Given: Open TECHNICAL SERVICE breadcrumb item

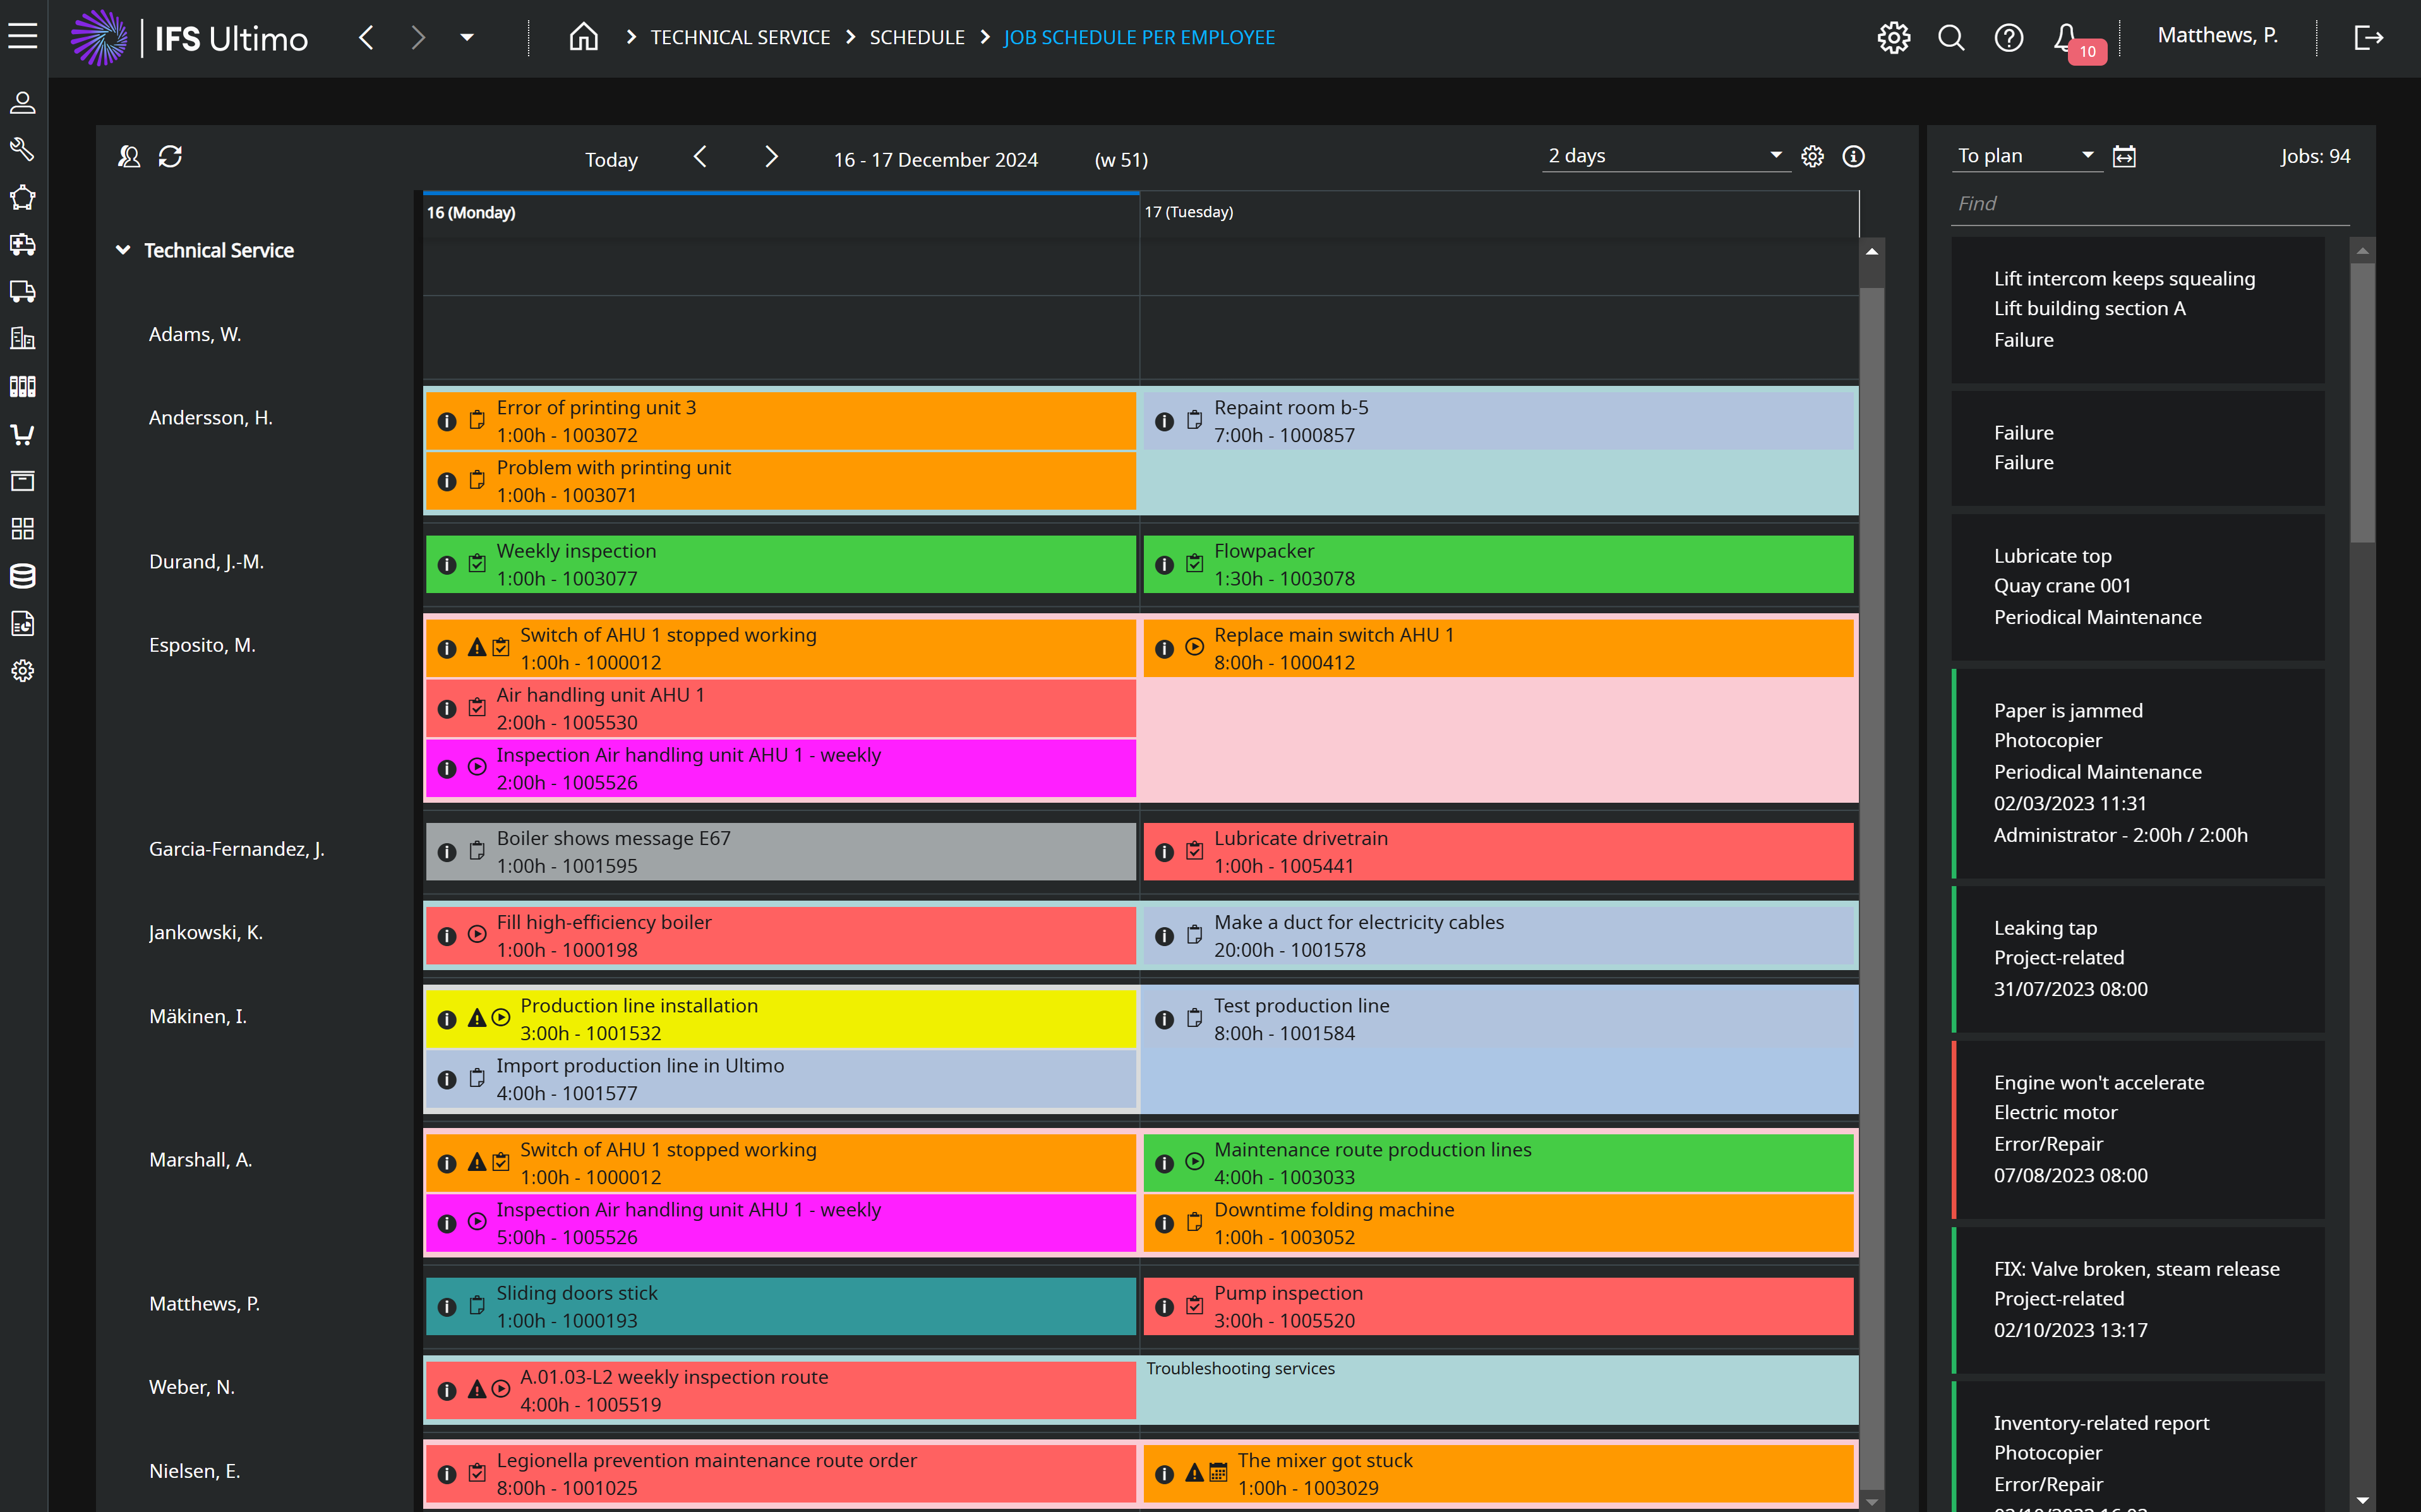Looking at the screenshot, I should 740,38.
